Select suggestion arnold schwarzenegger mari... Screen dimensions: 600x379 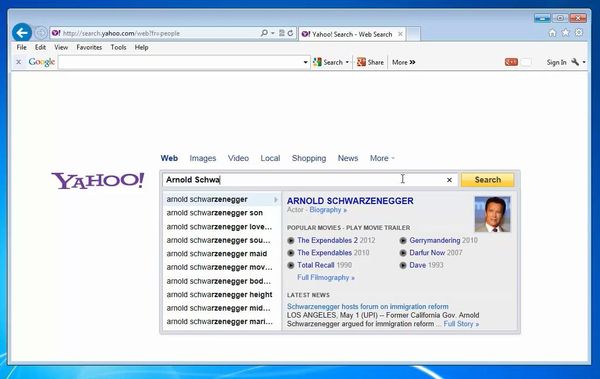coord(222,322)
